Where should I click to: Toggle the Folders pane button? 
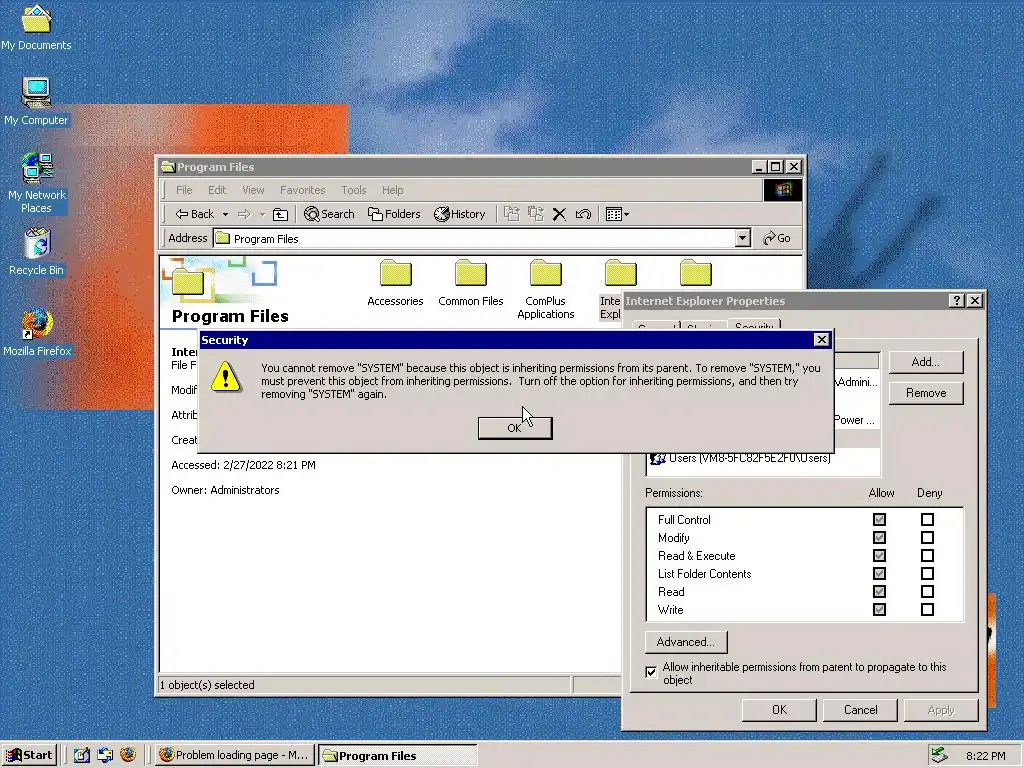click(x=394, y=214)
